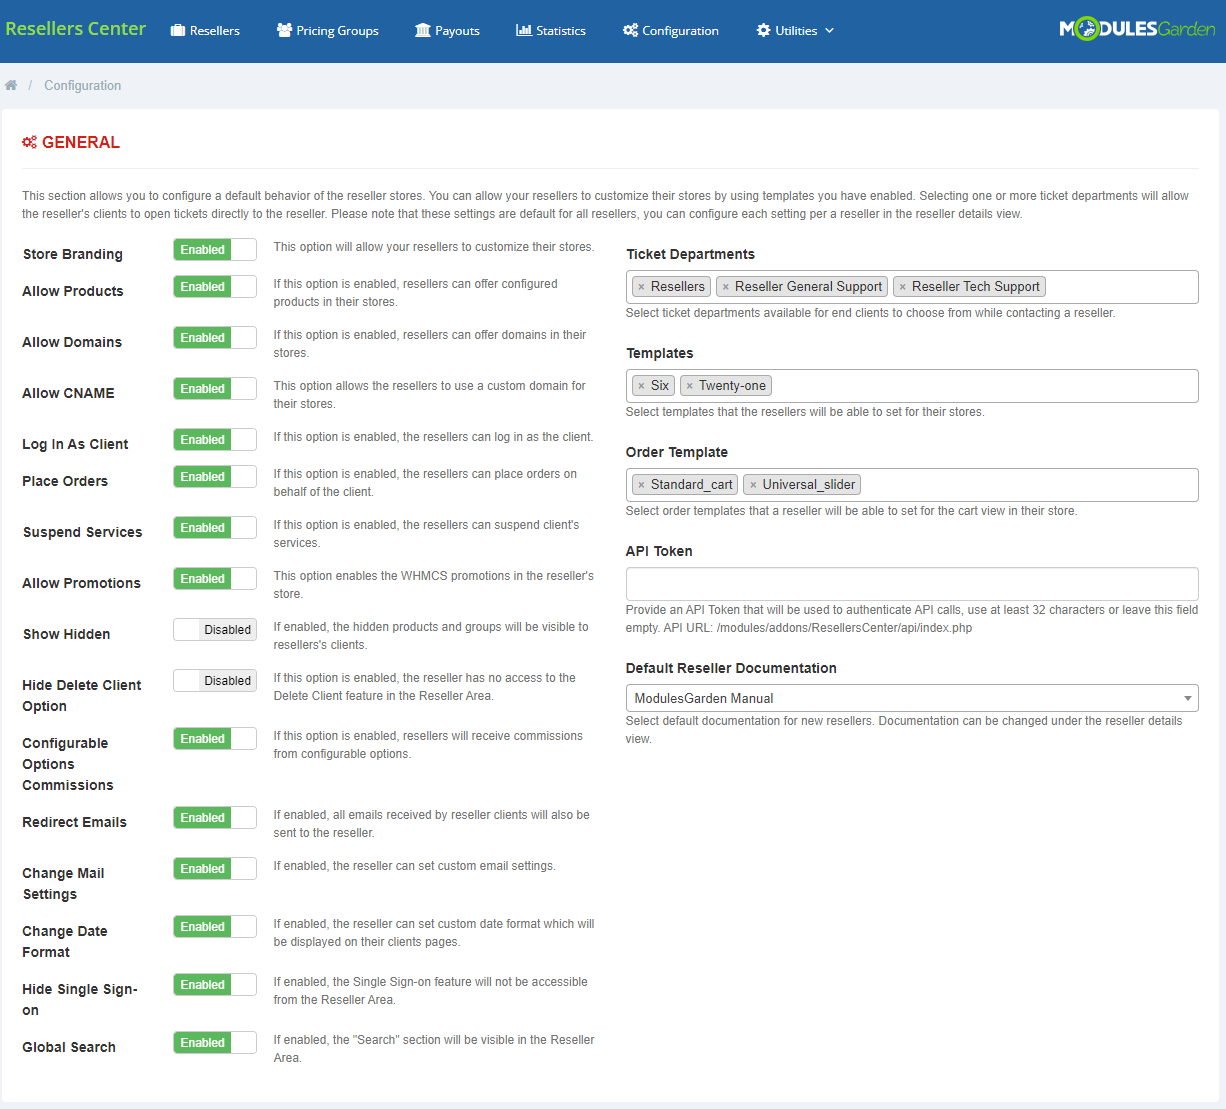This screenshot has width=1226, height=1109.
Task: Click the Payouts bank icon
Action: click(x=423, y=30)
